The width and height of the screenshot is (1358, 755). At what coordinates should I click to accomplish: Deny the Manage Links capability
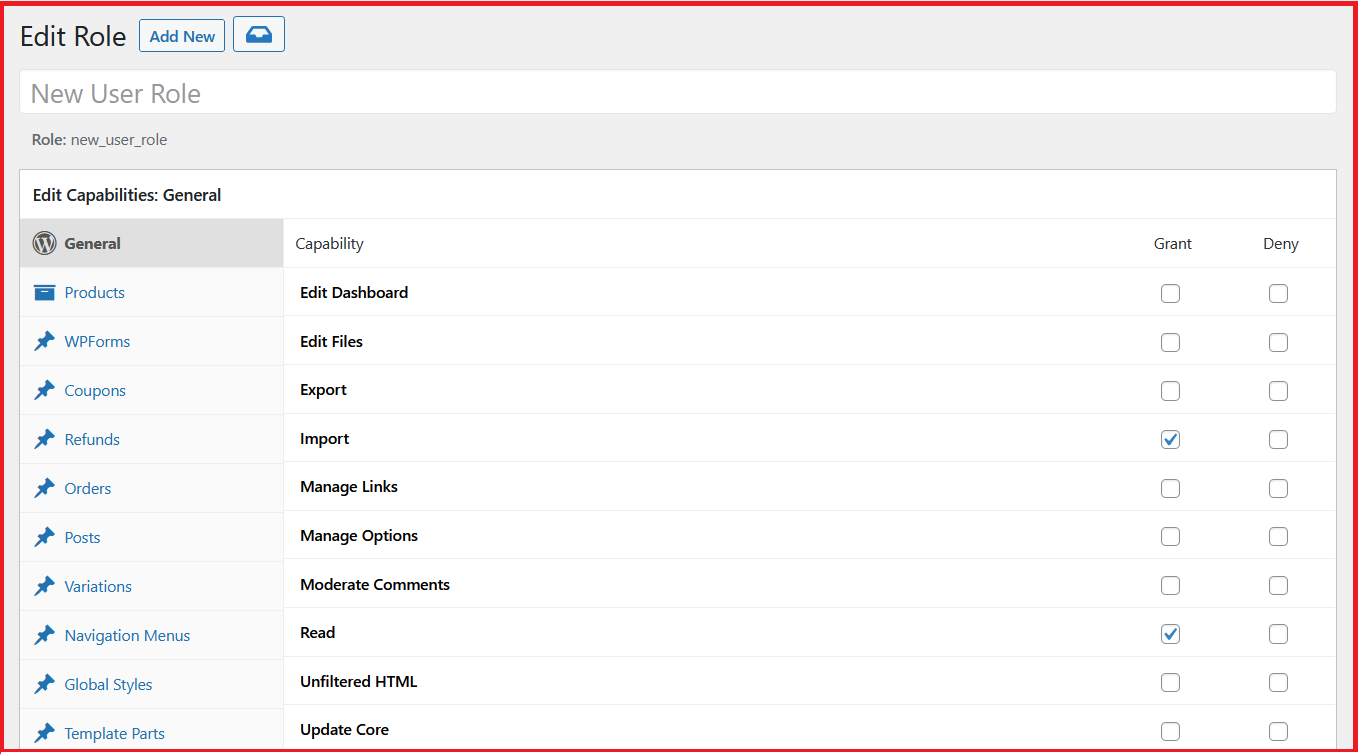tap(1278, 488)
